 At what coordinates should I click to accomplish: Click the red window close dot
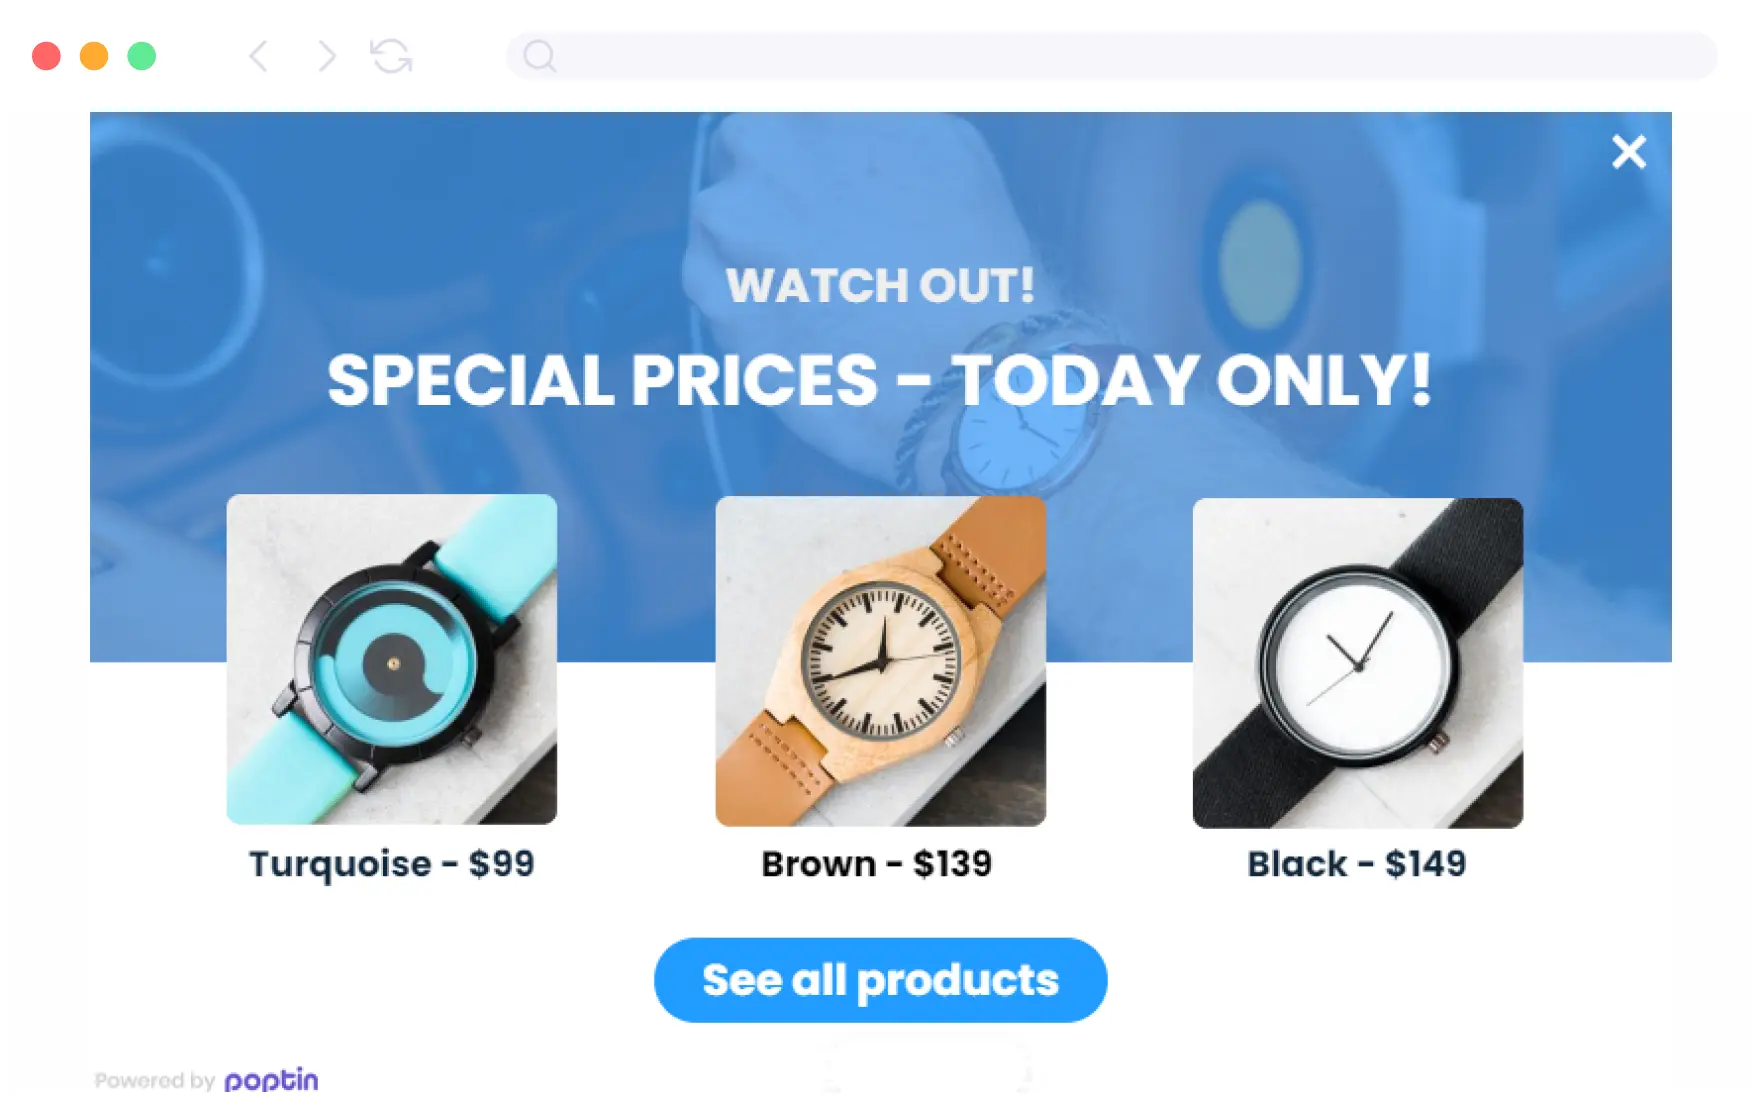pyautogui.click(x=46, y=56)
